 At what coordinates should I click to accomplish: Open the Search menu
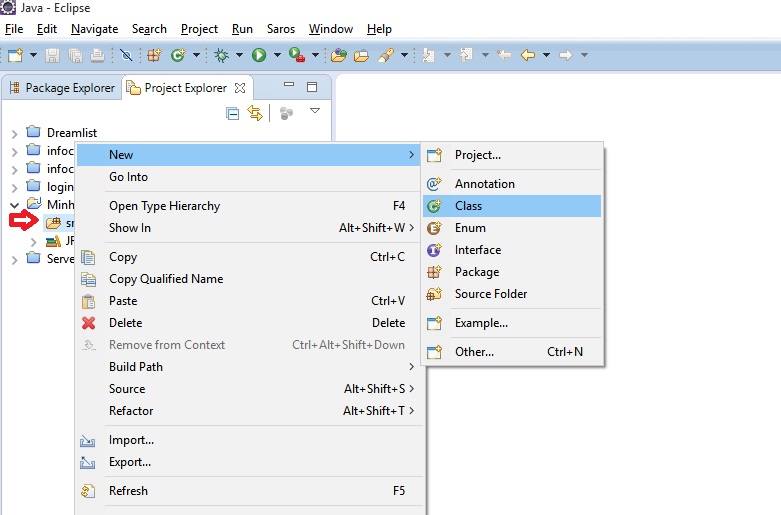click(149, 29)
